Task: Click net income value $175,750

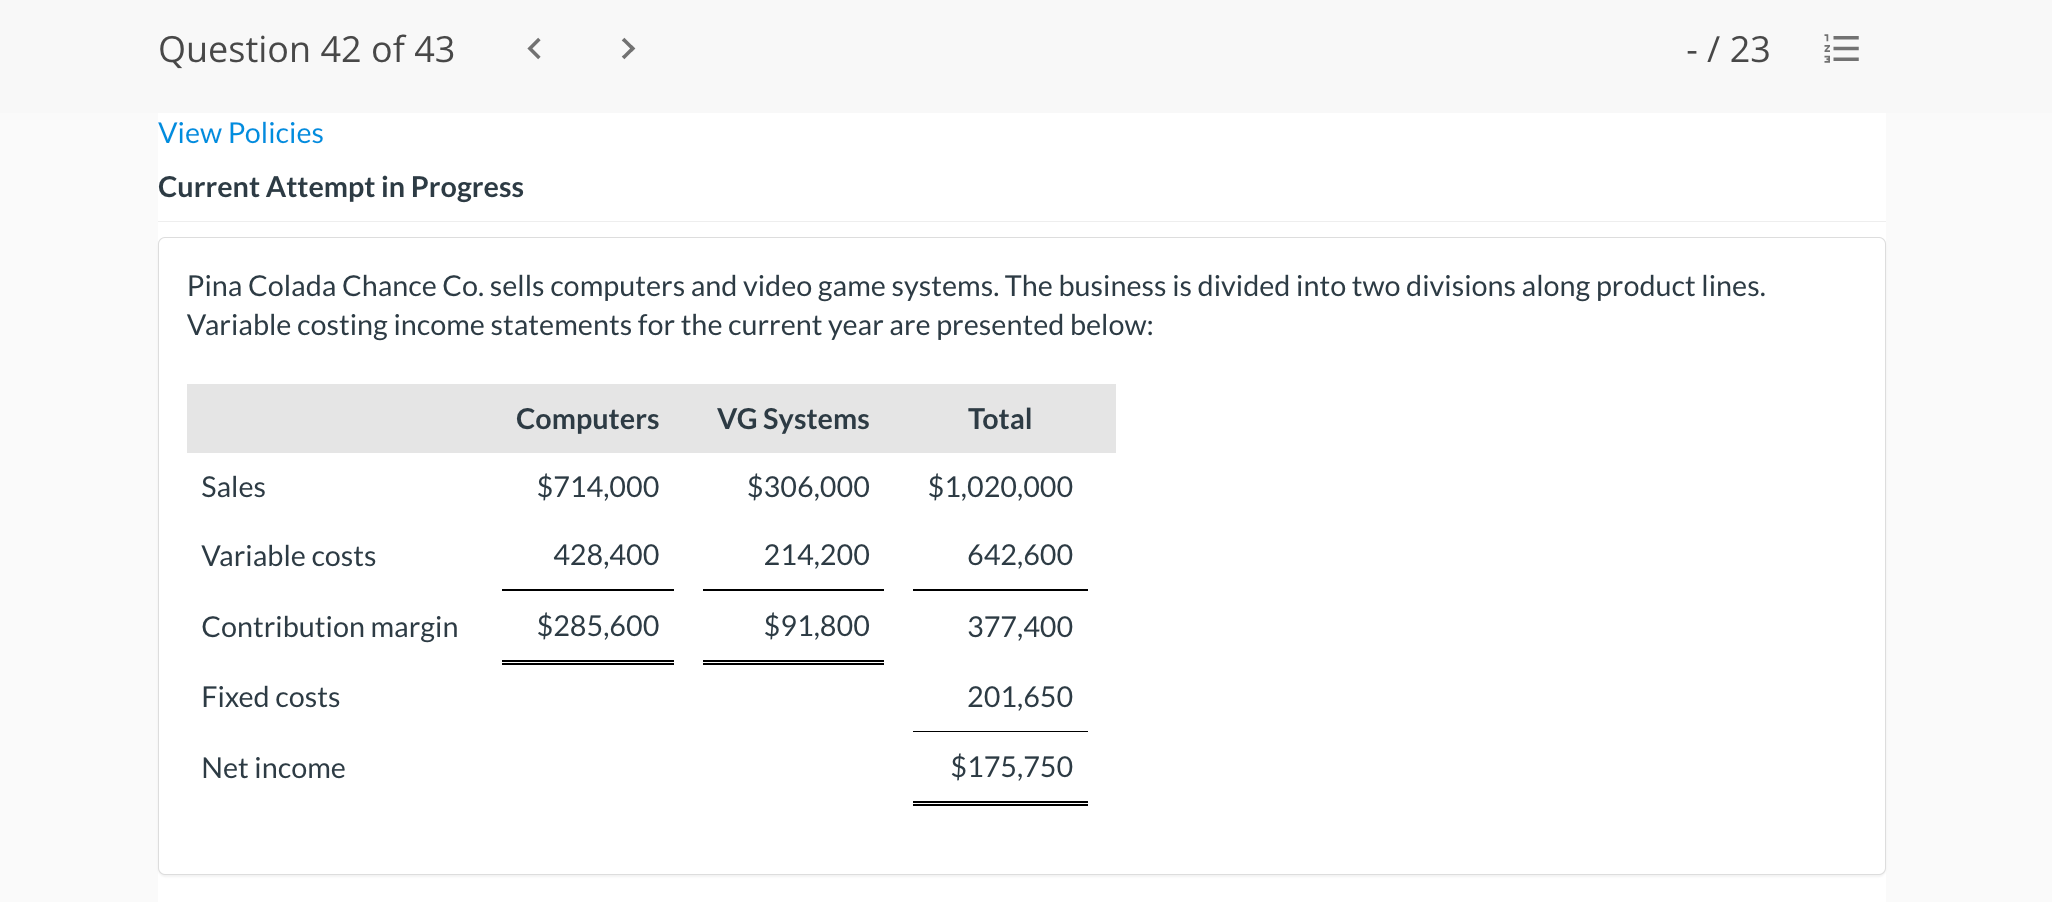Action: click(x=1012, y=767)
